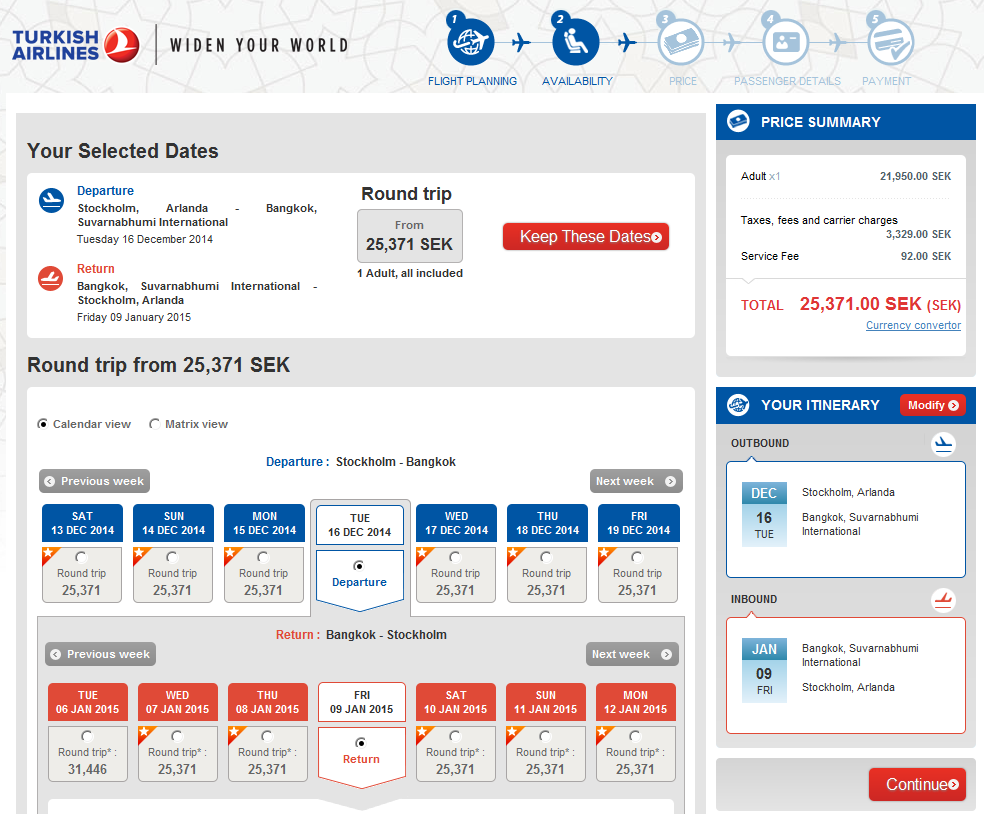This screenshot has height=814, width=984.
Task: Choose Wed 17 Dec 2014 departure radio
Action: coord(455,557)
